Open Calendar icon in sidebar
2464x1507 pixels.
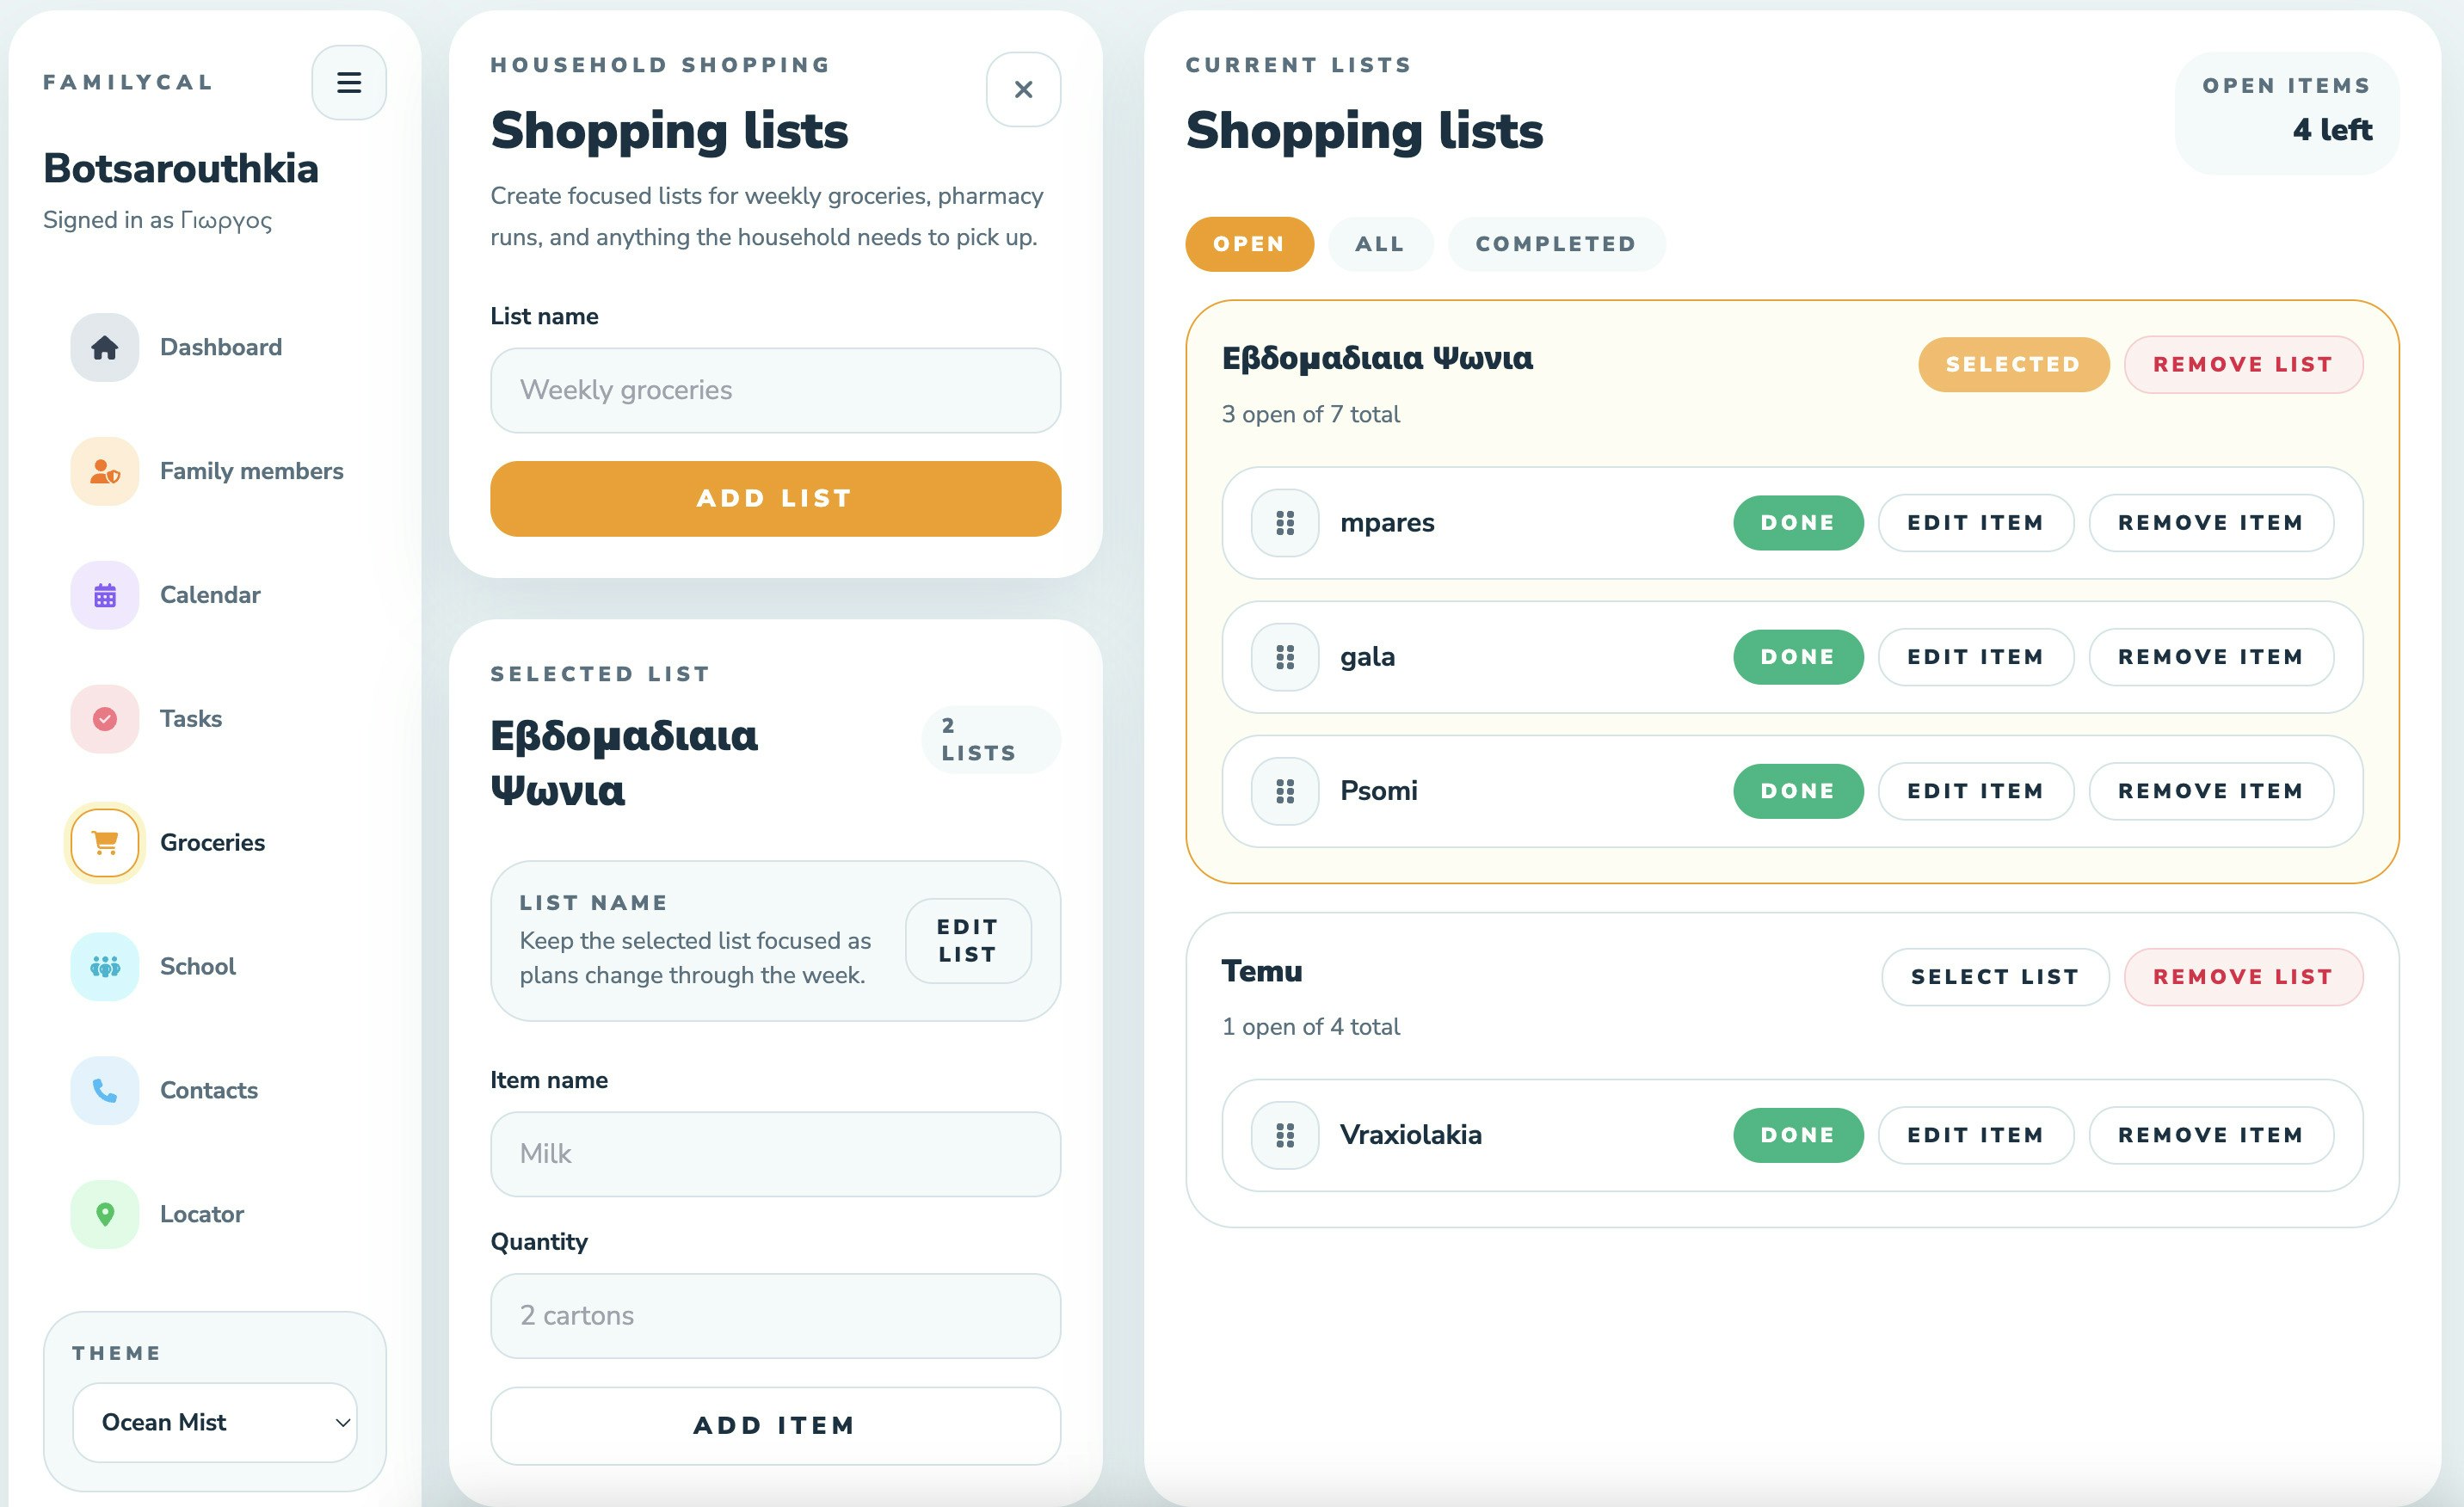pyautogui.click(x=104, y=595)
